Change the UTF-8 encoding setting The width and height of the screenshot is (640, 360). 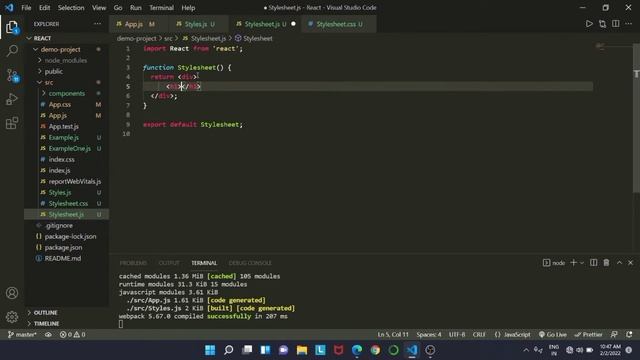457,335
